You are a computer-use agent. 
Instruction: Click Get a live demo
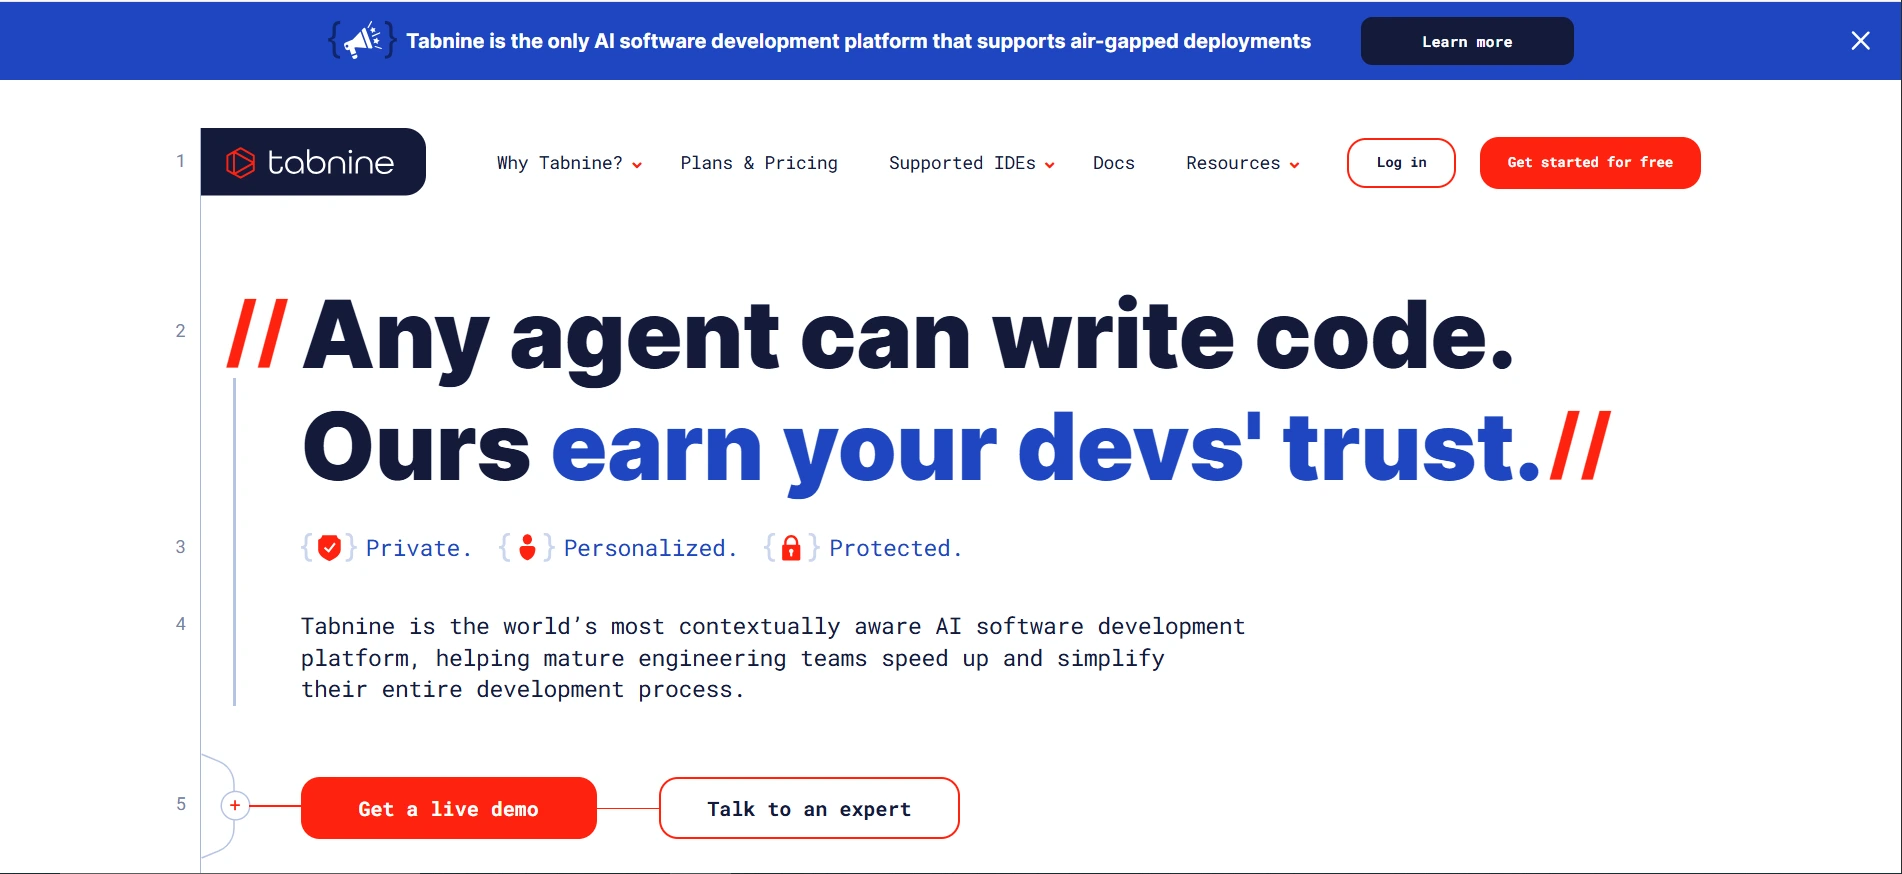[x=449, y=808]
